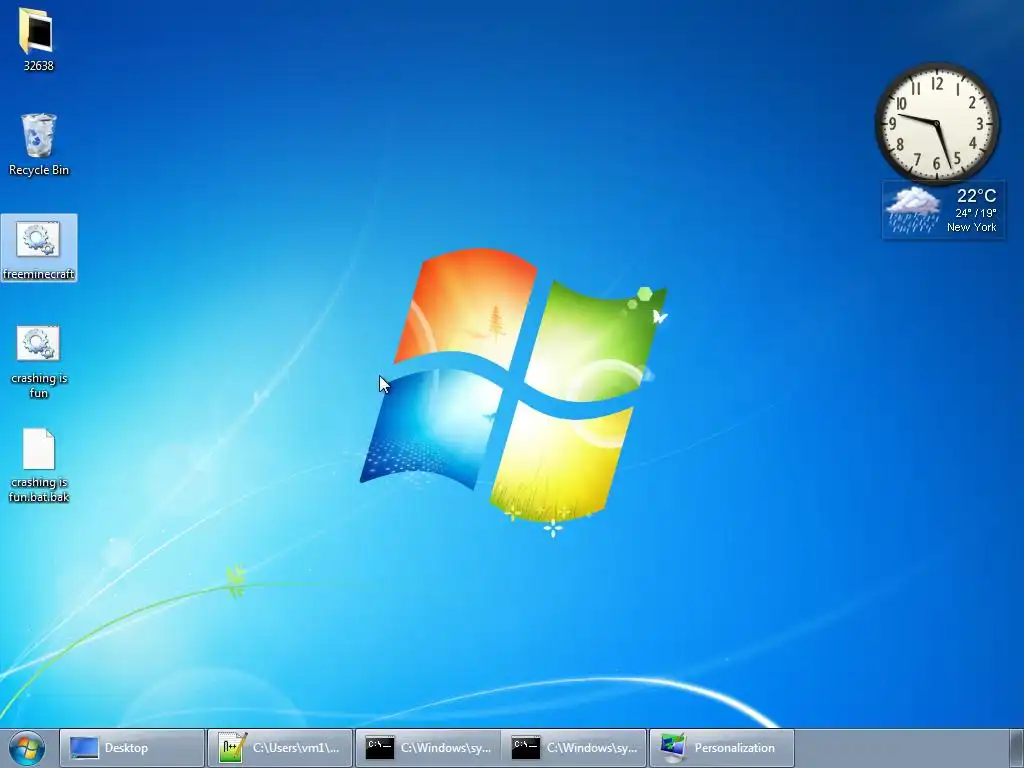Viewport: 1024px width, 768px height.
Task: Click the analog clock gadget
Action: coord(936,122)
